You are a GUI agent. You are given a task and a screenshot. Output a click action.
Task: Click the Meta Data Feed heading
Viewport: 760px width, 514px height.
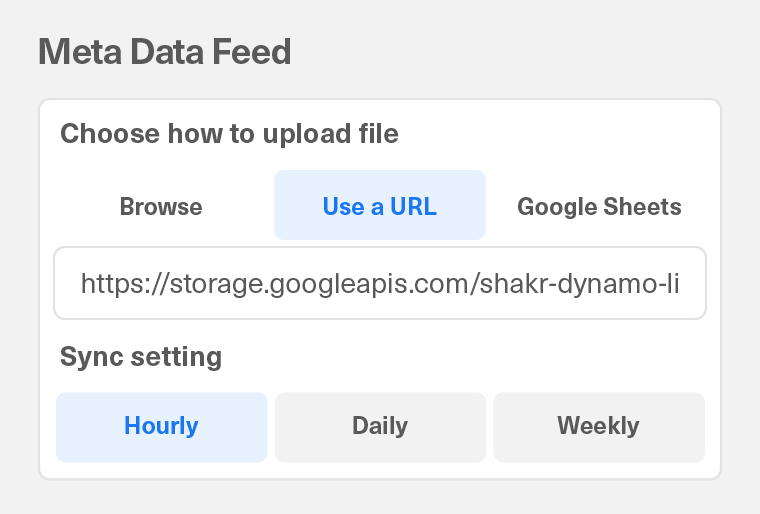(x=165, y=52)
